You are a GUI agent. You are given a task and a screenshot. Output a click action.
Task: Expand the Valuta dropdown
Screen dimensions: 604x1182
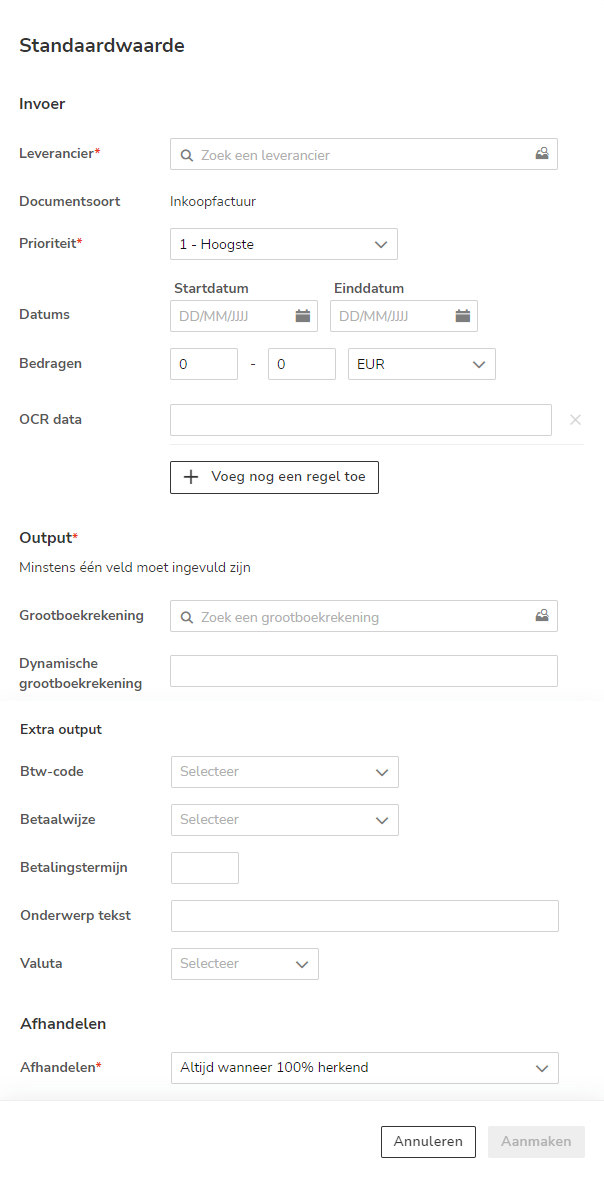click(x=245, y=964)
